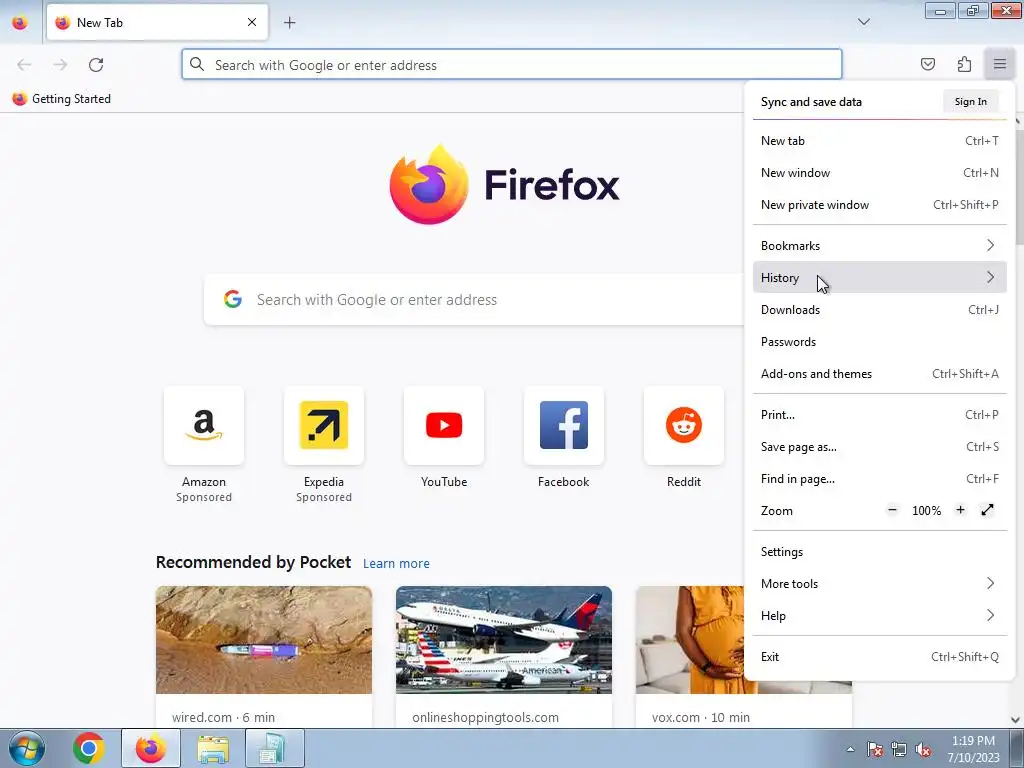Launch Chrome from the taskbar
Viewport: 1024px width, 768px height.
[89, 748]
